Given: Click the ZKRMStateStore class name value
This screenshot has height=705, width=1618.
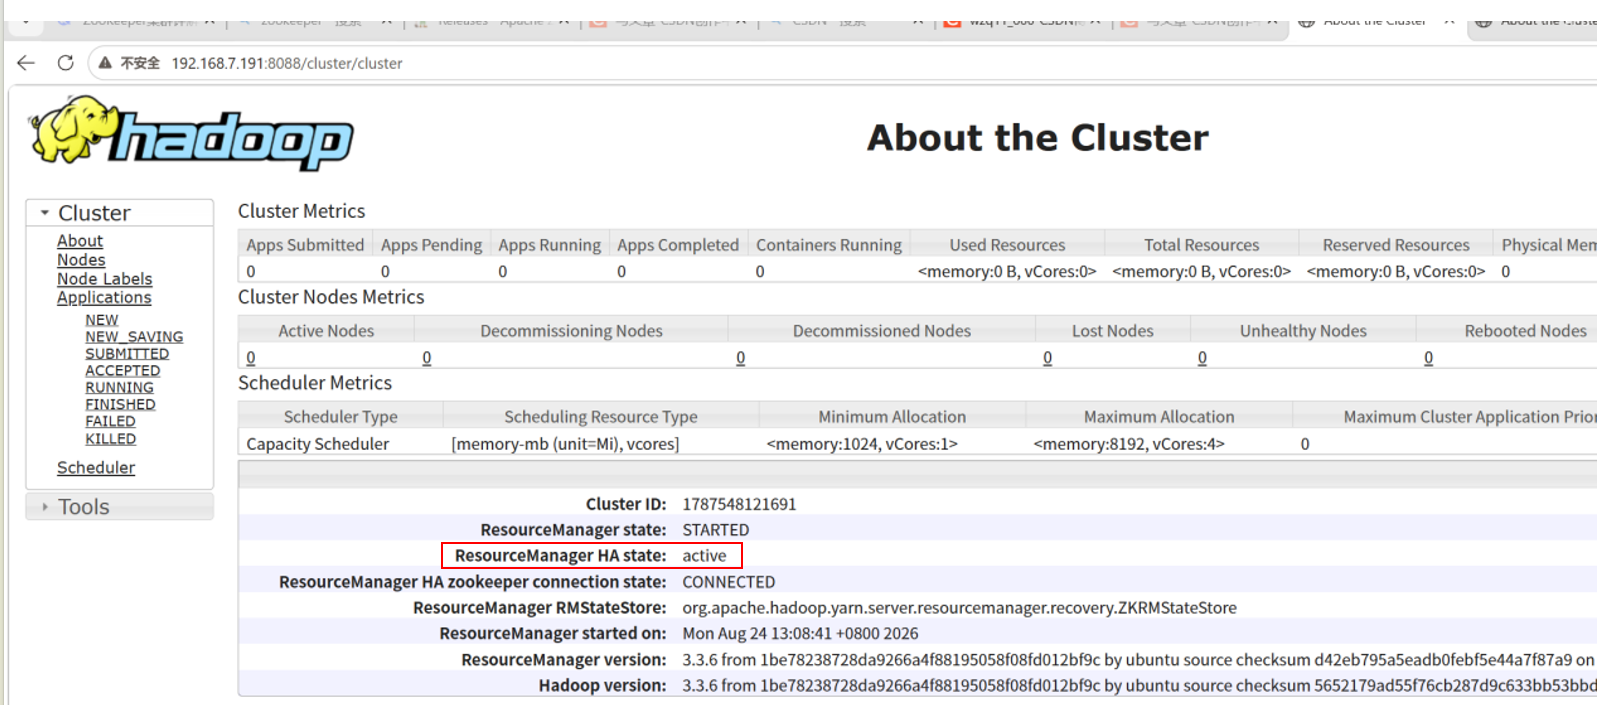Looking at the screenshot, I should click(960, 608).
